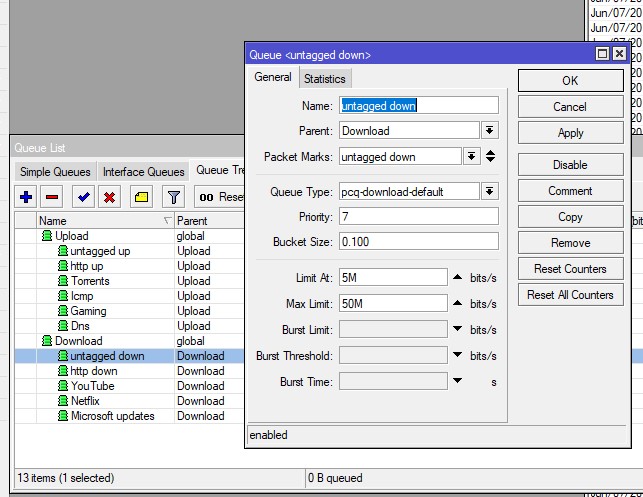Expand the Burst Time field arrow
This screenshot has width=643, height=497.
click(x=458, y=381)
